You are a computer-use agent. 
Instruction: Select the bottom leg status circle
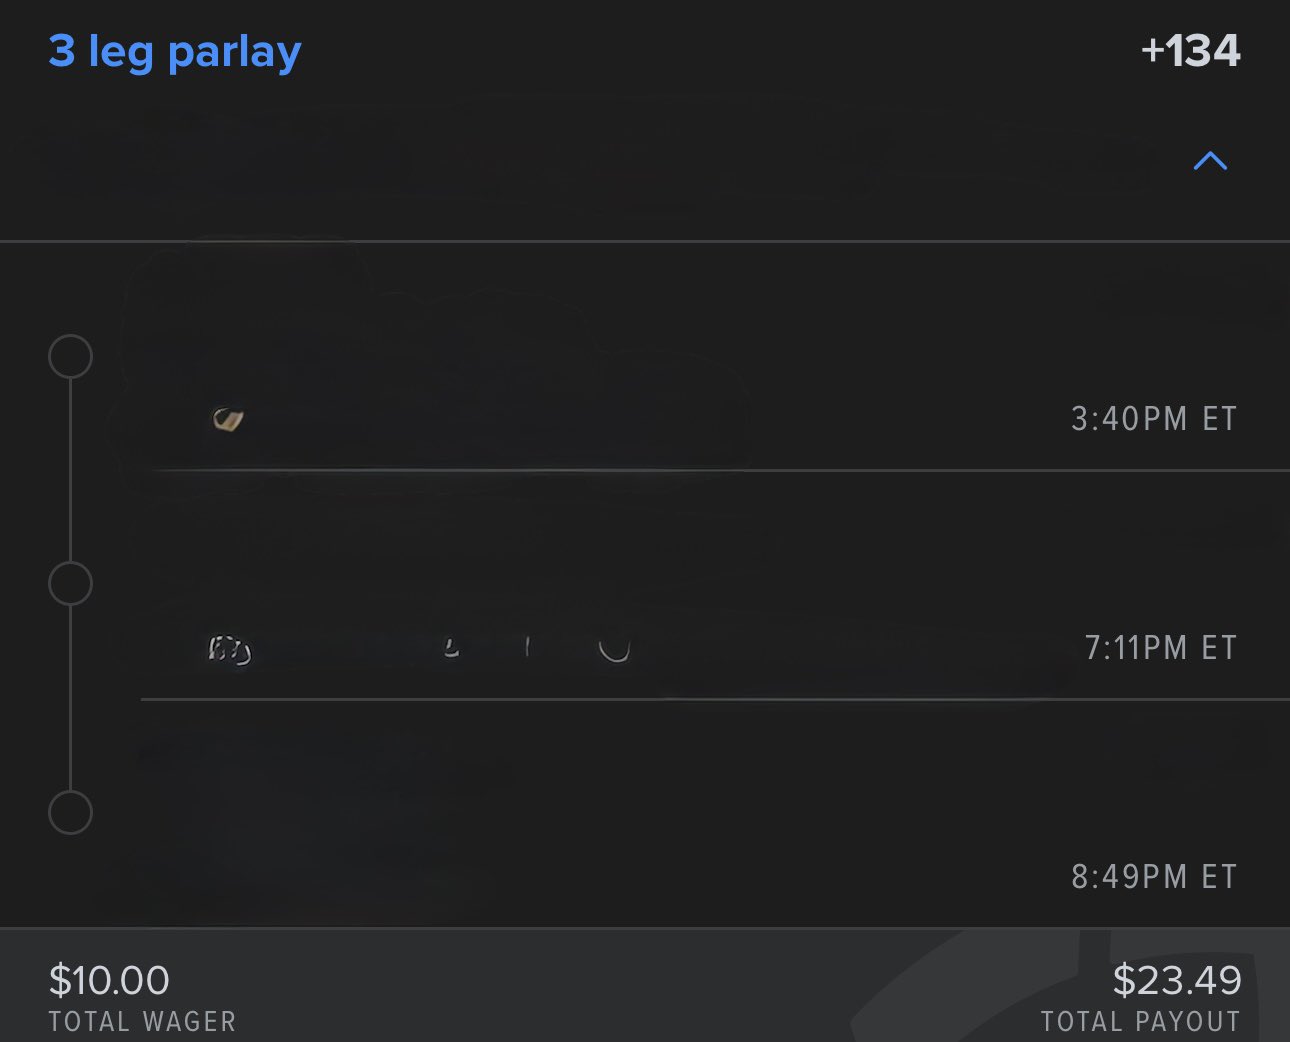[x=70, y=812]
